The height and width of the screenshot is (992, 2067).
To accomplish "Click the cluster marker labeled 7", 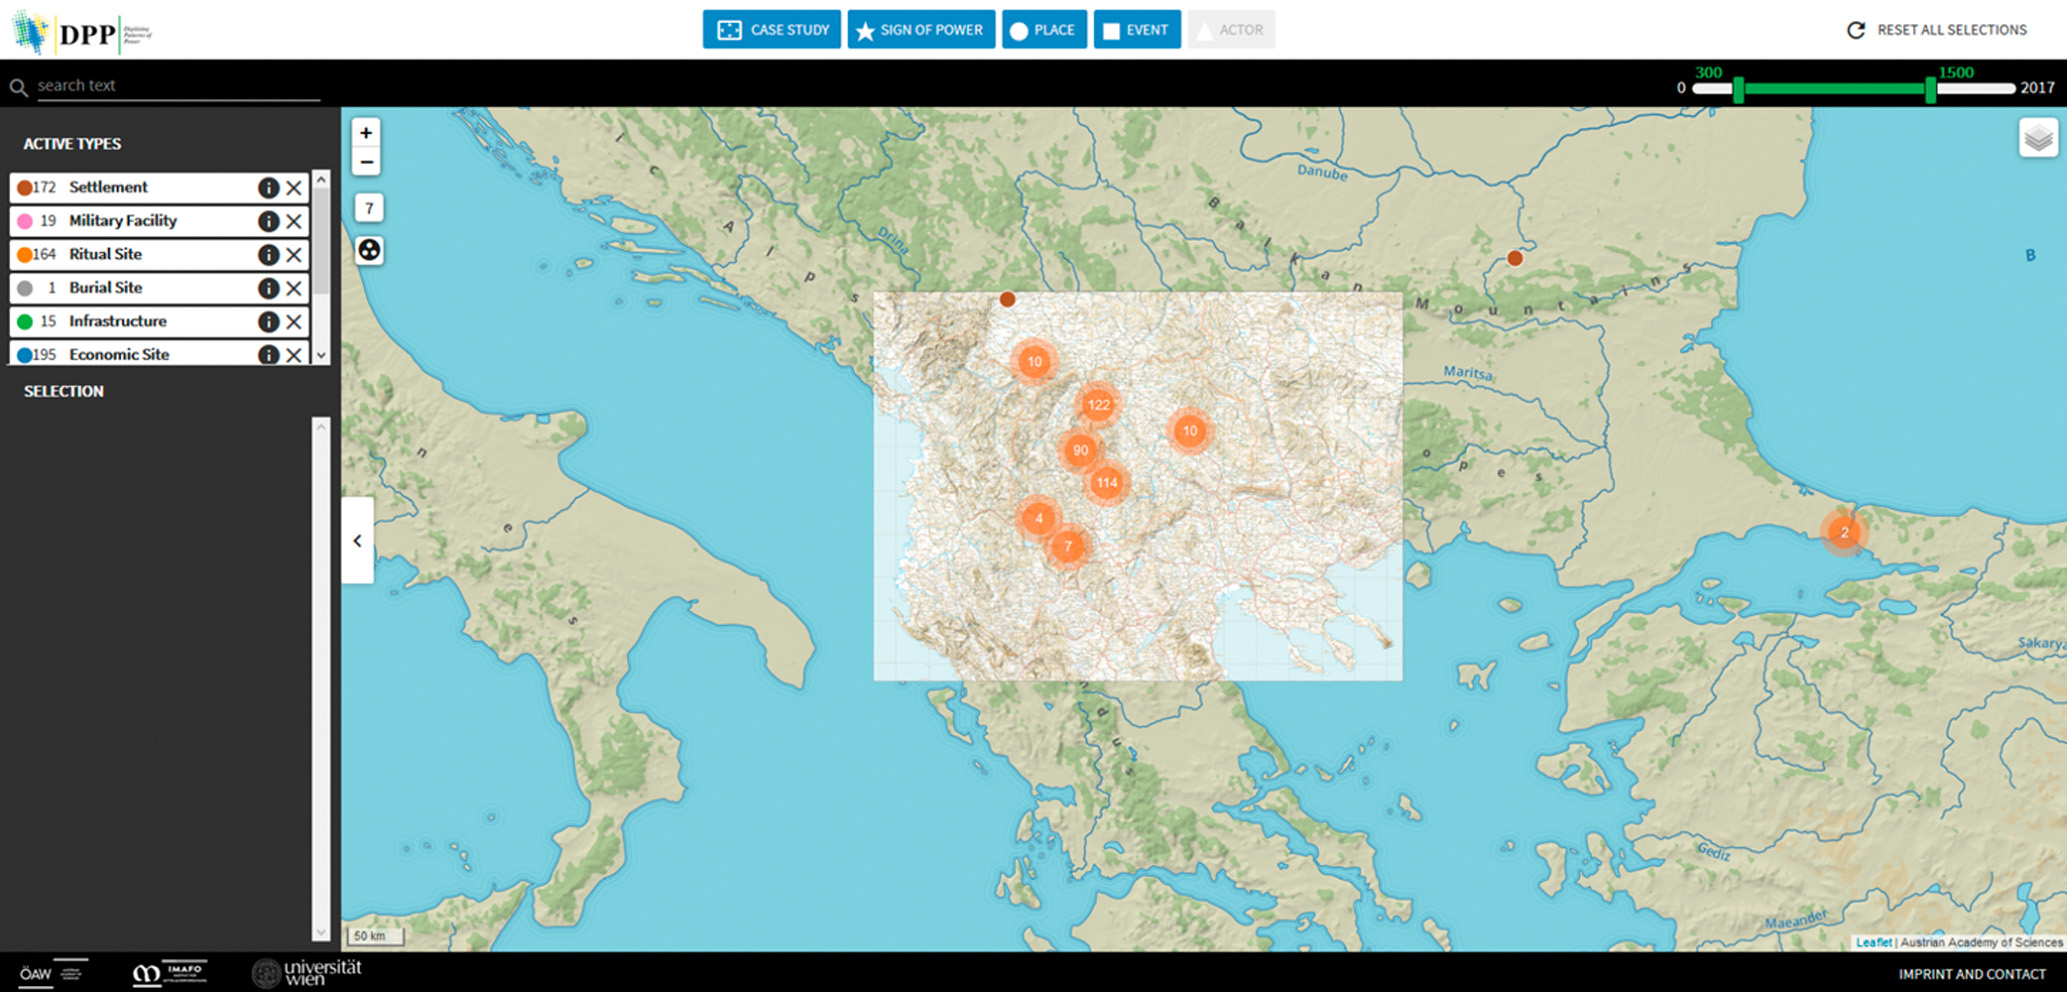I will (1067, 546).
